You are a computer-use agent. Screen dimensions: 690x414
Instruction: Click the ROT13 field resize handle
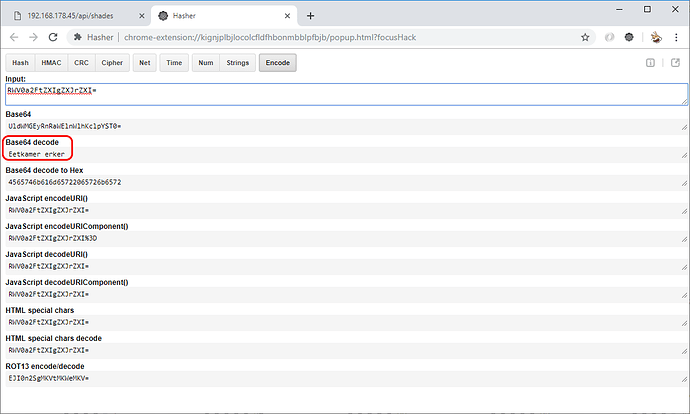[x=684, y=380]
